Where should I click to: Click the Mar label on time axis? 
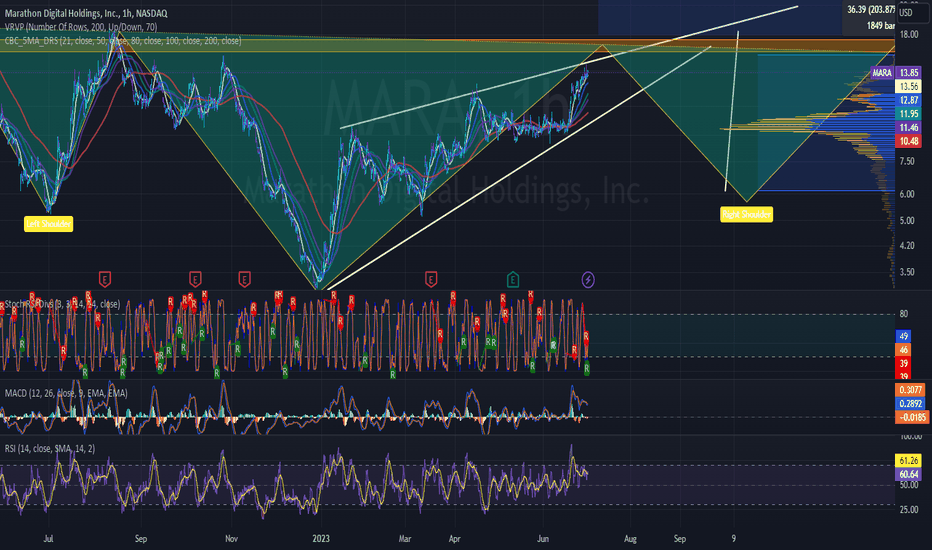point(405,539)
